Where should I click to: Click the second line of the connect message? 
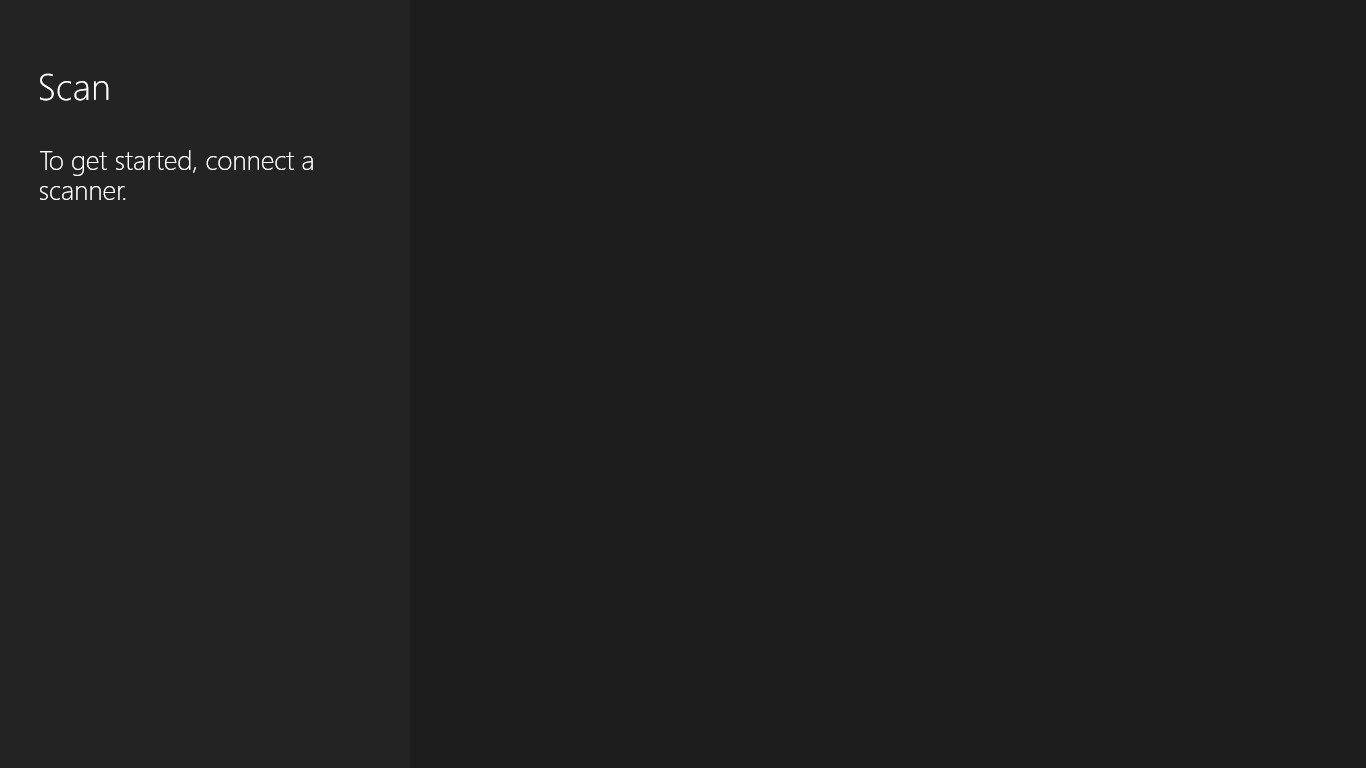pyautogui.click(x=83, y=191)
